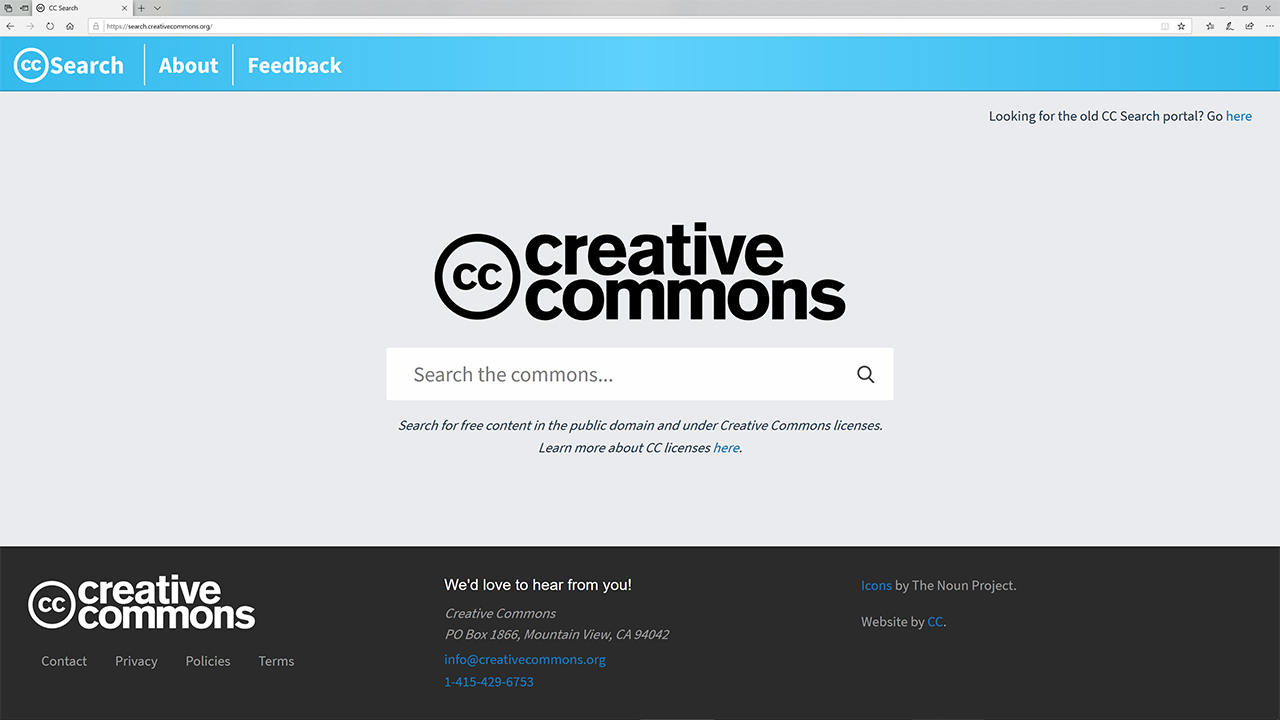Click the phone number 1-415-429-6753
Viewport: 1280px width, 720px height.
point(489,682)
